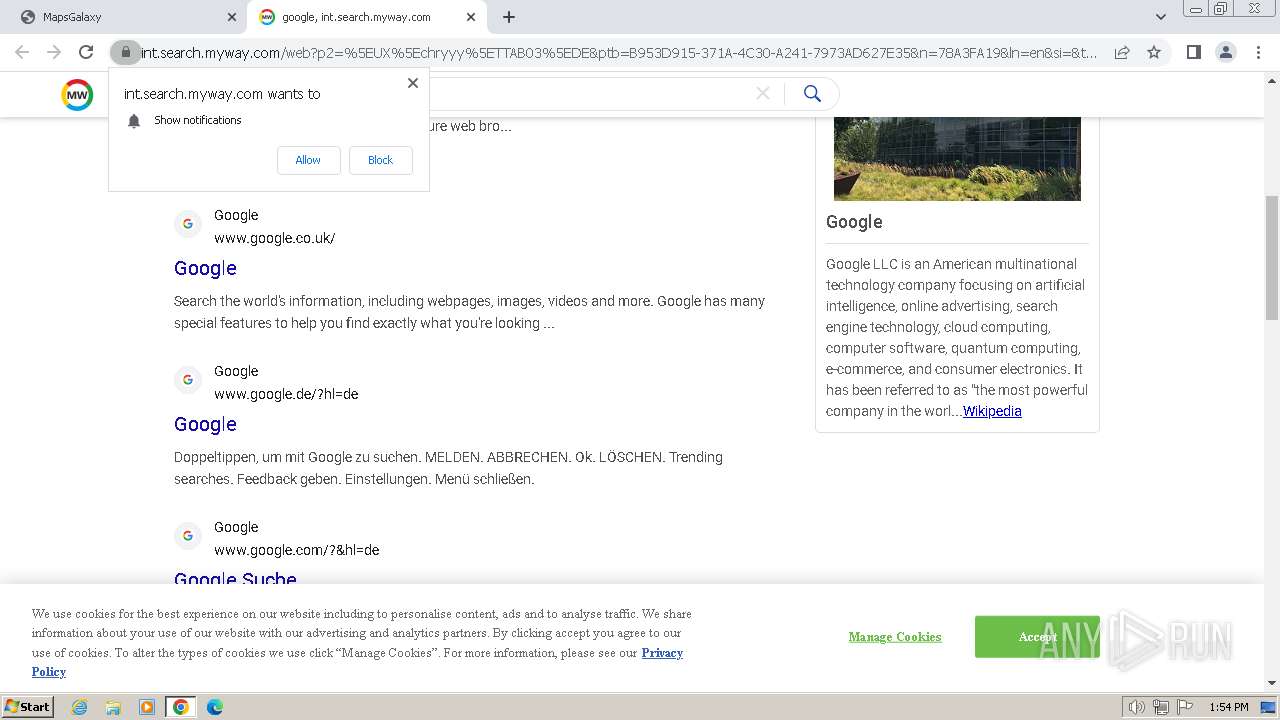Click the volume speaker tray icon
1280x720 pixels.
coord(1137,707)
